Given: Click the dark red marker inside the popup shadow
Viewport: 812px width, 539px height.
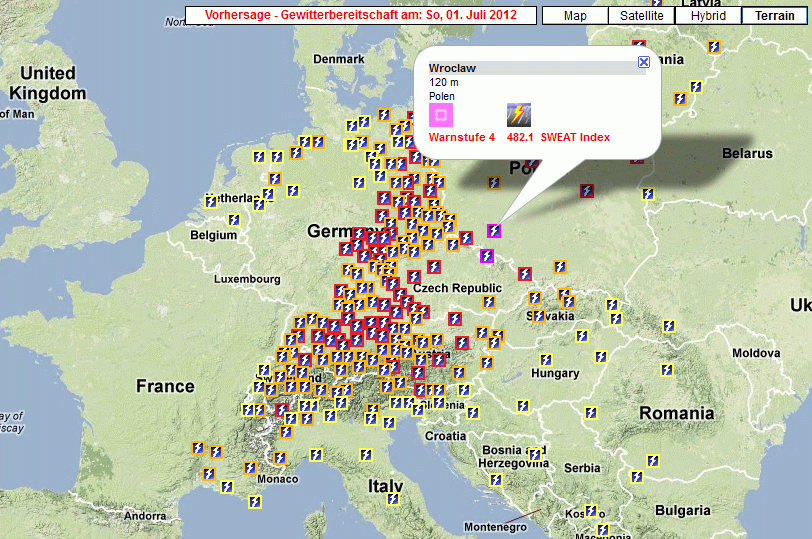Looking at the screenshot, I should pyautogui.click(x=587, y=191).
